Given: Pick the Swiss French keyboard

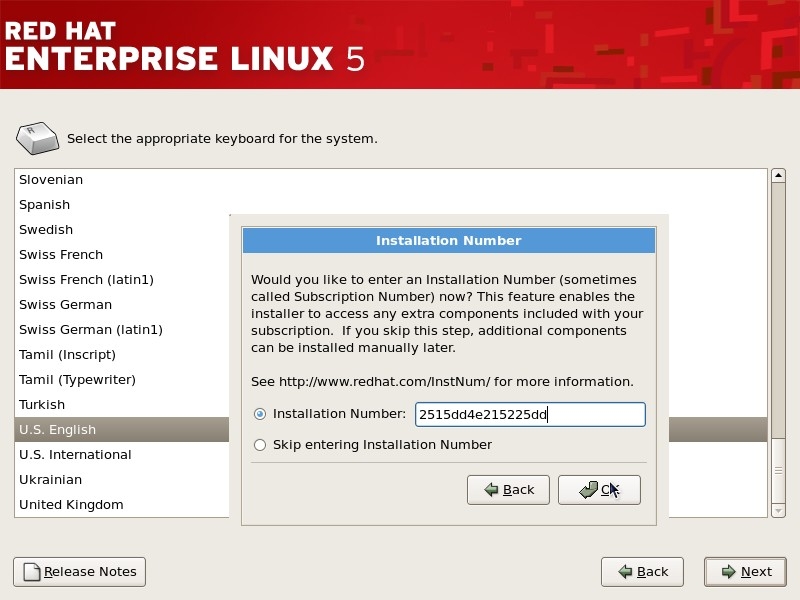Looking at the screenshot, I should pos(122,255).
